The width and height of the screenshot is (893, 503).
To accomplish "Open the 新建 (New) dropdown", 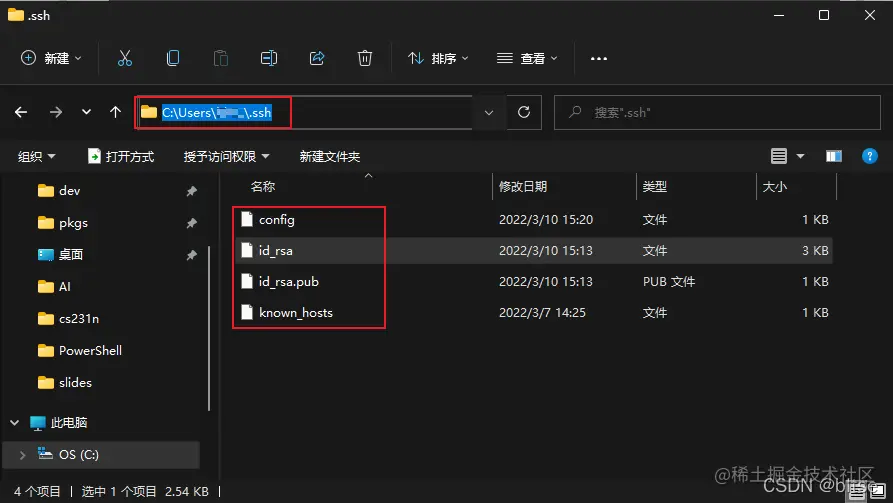I will pos(51,58).
